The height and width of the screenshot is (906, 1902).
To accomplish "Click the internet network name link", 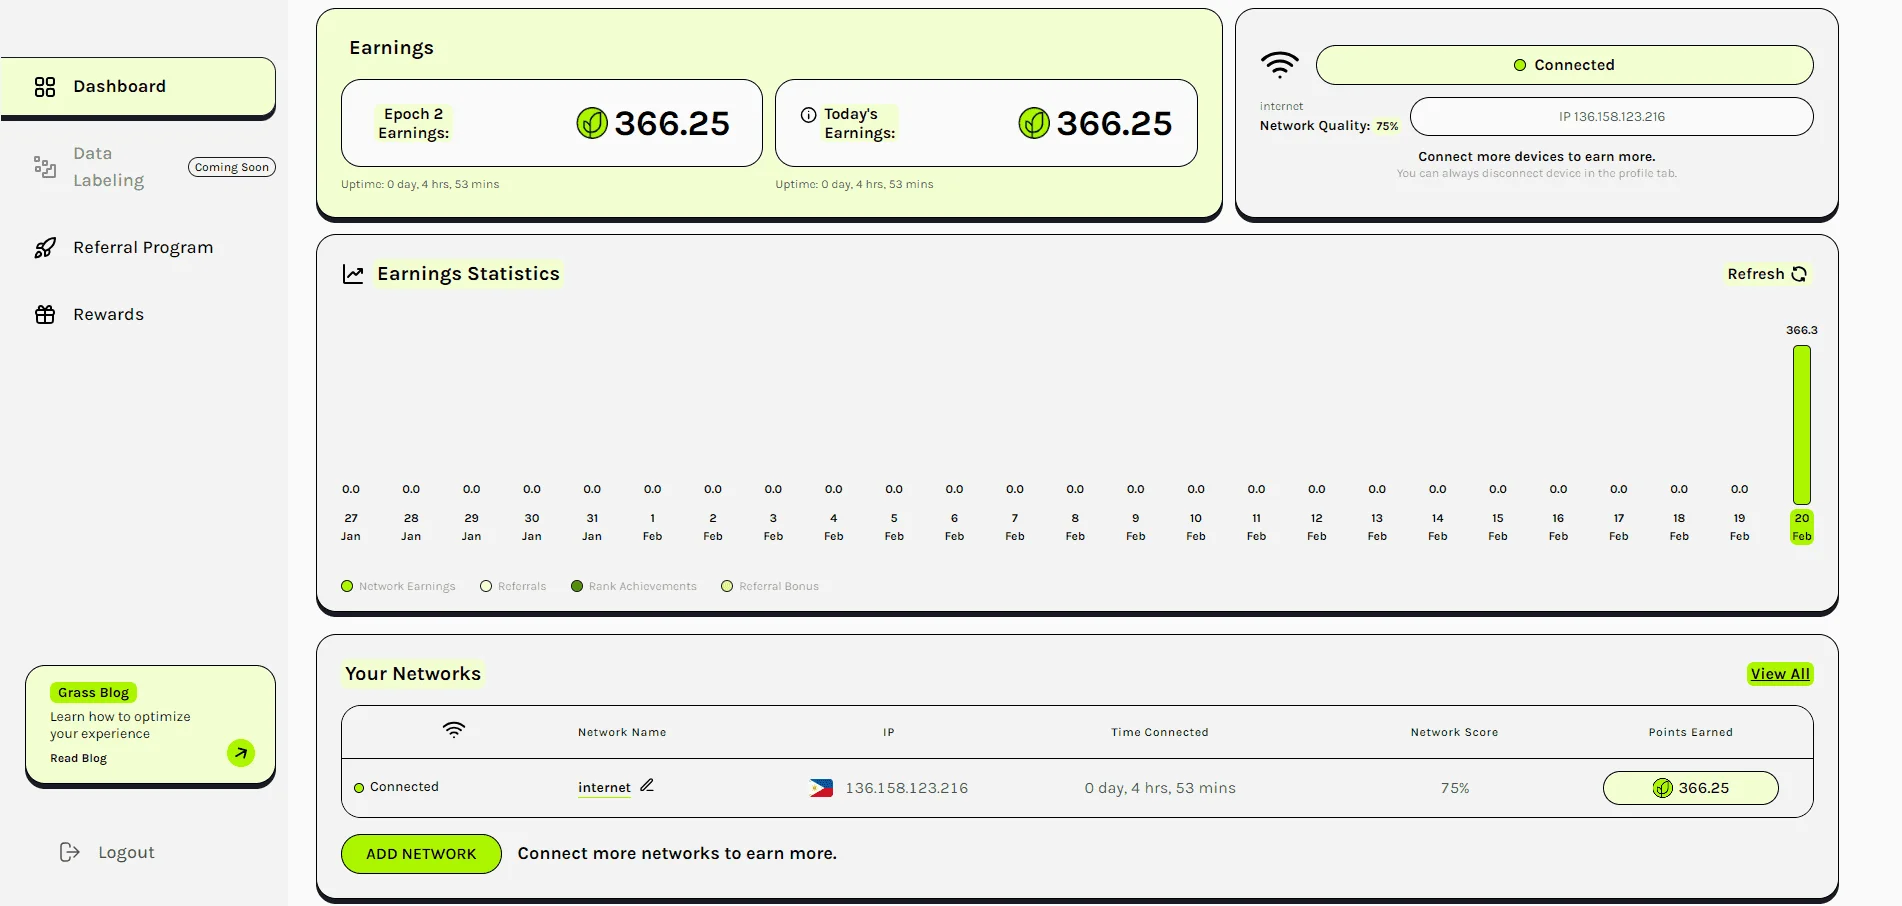I will (x=605, y=788).
